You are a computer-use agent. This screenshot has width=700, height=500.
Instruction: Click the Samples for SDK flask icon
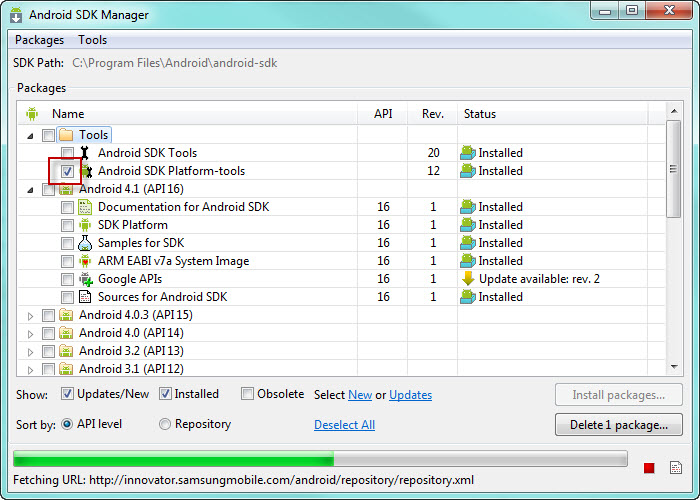tap(85, 243)
